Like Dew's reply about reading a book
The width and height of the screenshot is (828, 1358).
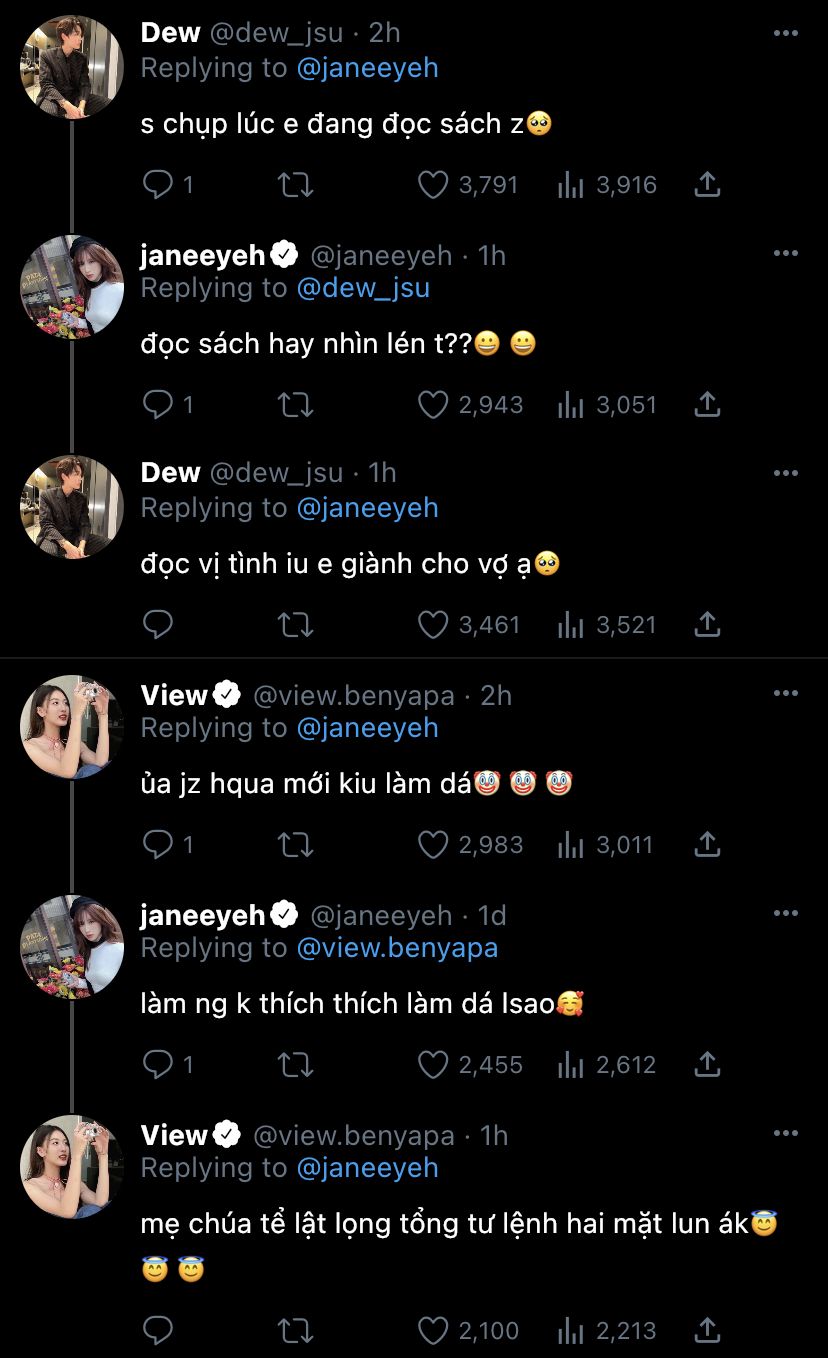(432, 185)
